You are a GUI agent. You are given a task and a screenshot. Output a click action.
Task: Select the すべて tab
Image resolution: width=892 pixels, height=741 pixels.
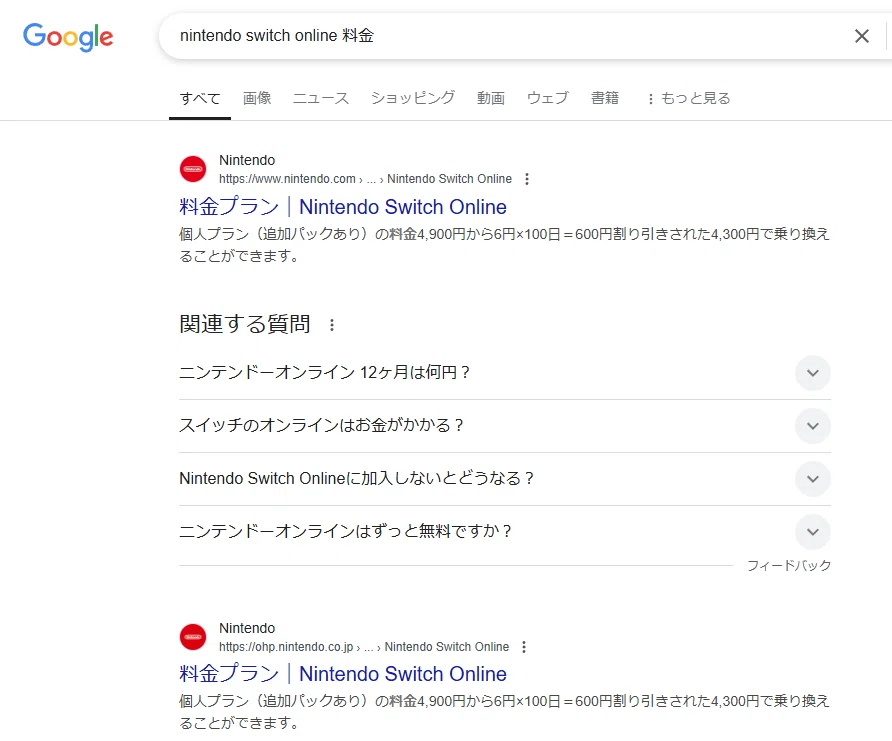pos(200,98)
